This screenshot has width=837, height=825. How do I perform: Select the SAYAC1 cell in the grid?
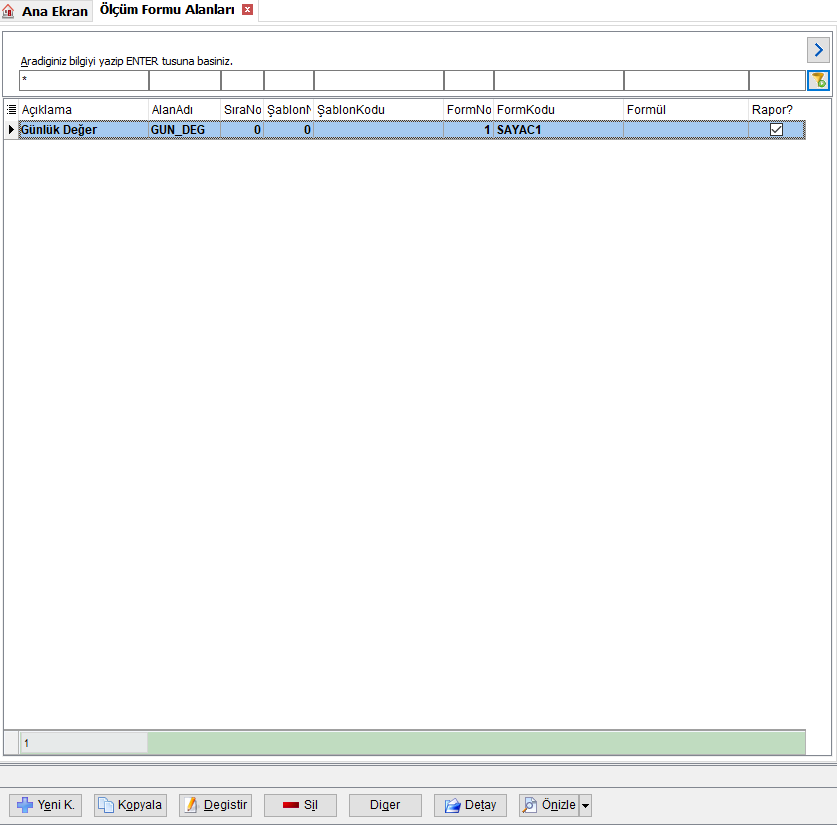tap(558, 130)
